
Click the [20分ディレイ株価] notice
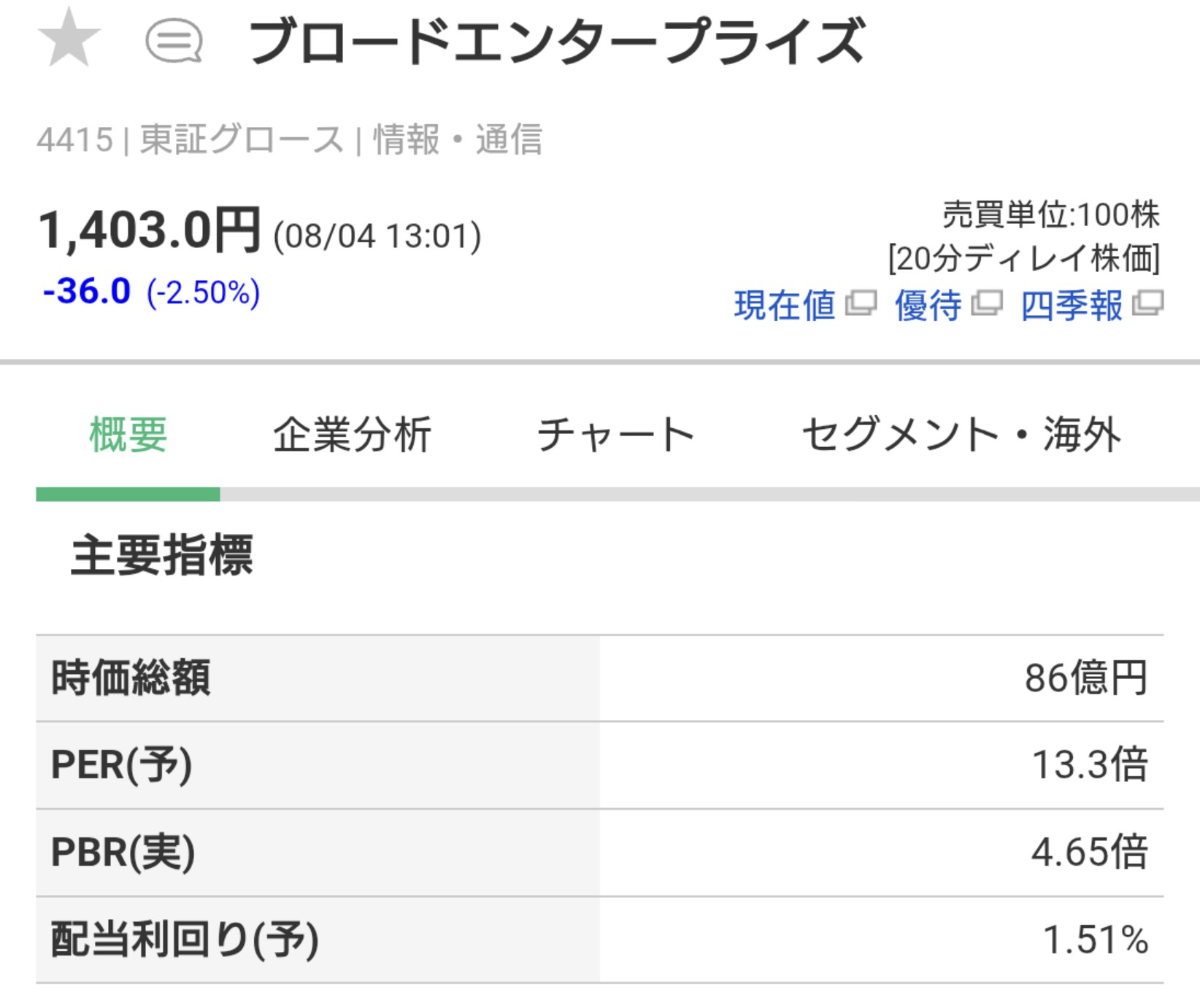1023,258
